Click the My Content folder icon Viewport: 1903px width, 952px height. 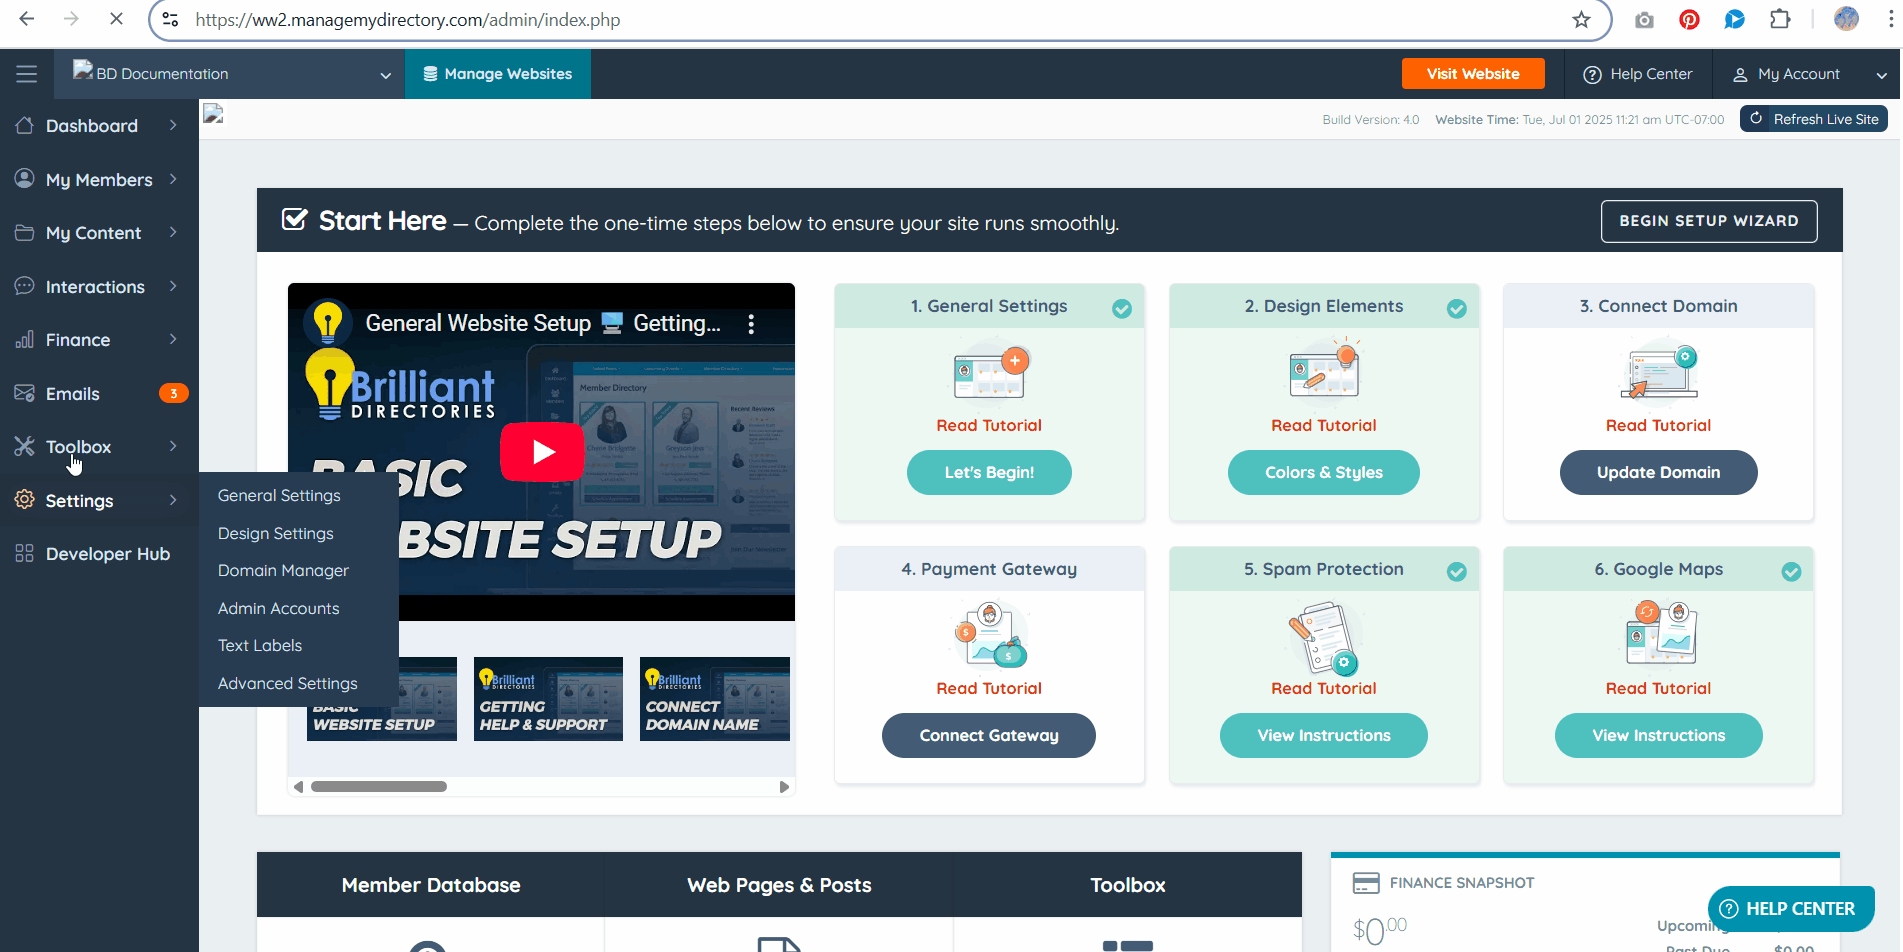point(25,232)
